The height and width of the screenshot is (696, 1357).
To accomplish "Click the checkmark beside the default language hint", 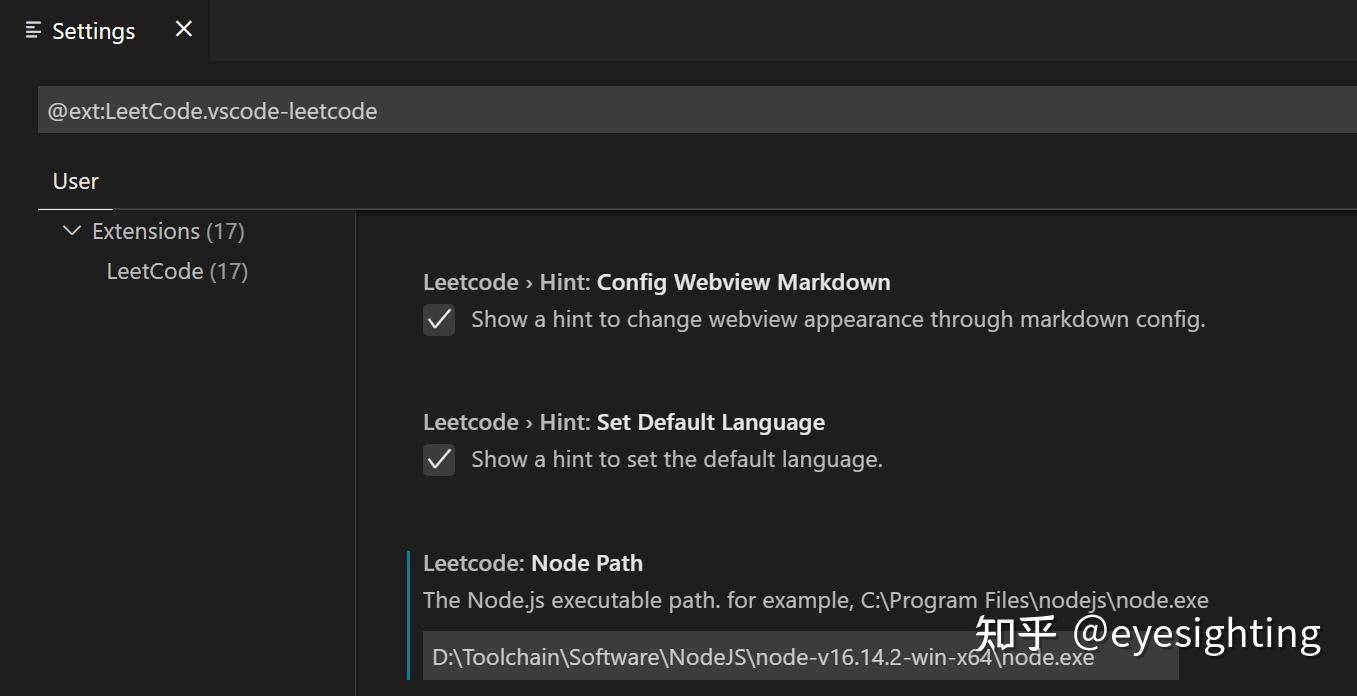I will point(438,459).
